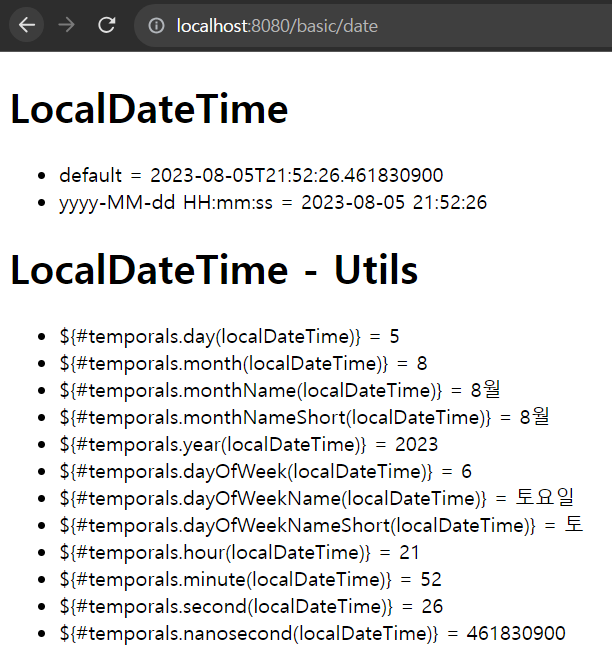The width and height of the screenshot is (612, 650).
Task: Click the temporals.day(localDateTime) = 5 row
Action: 229,336
